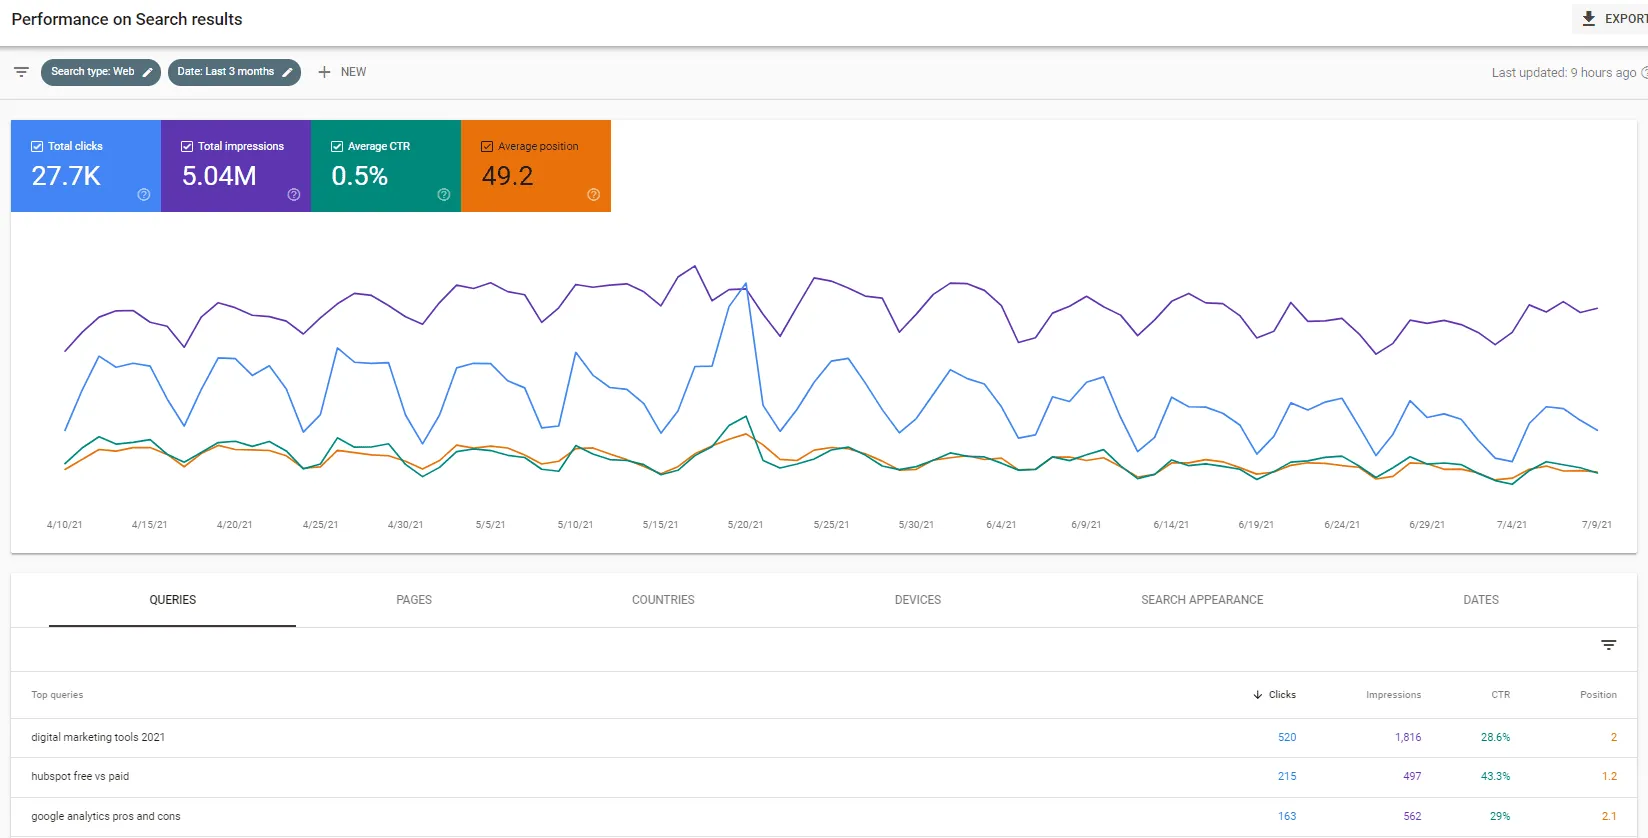1648x838 pixels.
Task: Toggle the Total impressions checkbox
Action: click(187, 146)
